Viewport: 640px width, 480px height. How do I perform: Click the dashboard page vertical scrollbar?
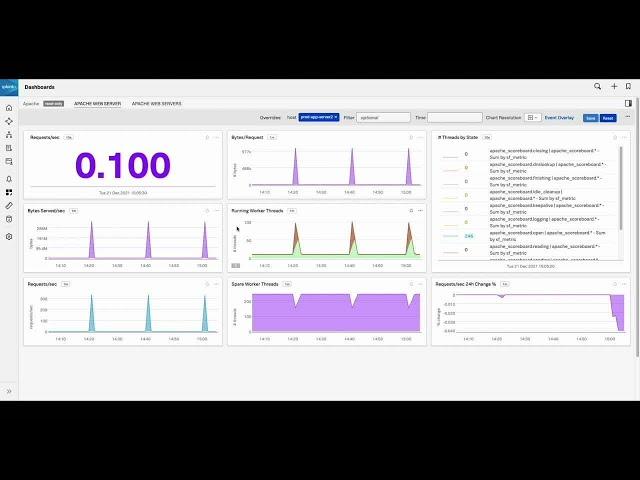click(638, 229)
